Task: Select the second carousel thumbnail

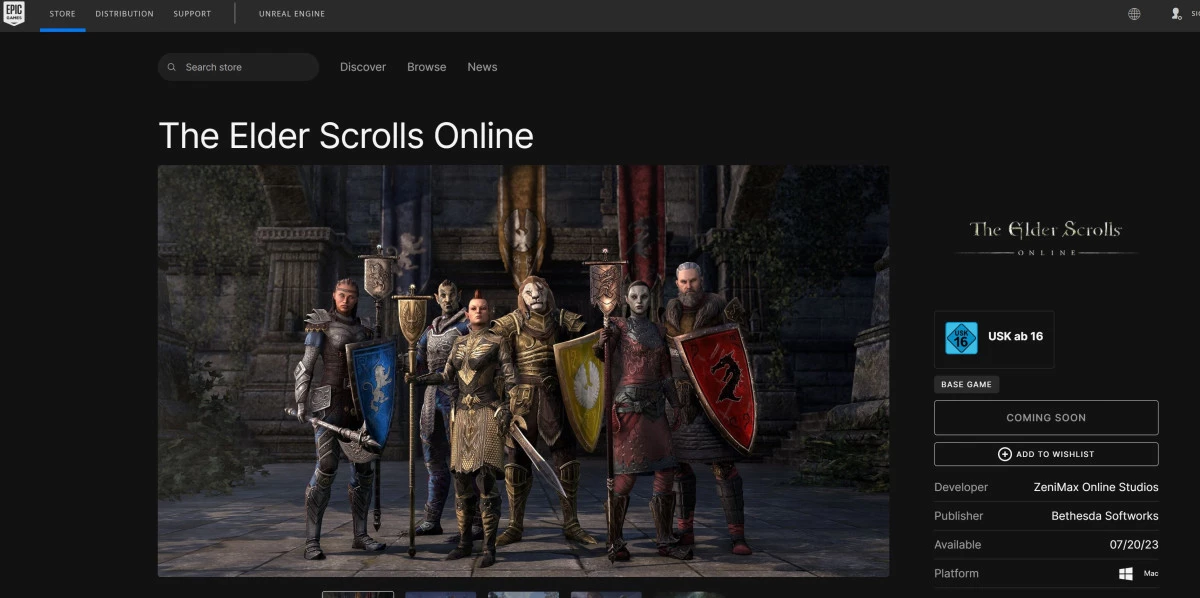Action: [x=441, y=594]
